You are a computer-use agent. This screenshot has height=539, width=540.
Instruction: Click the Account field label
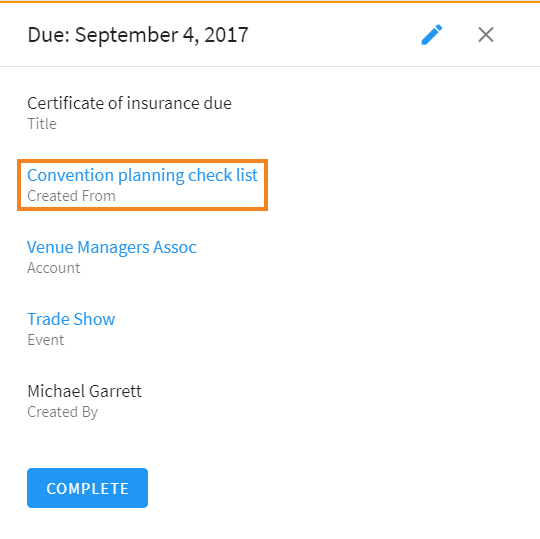[x=54, y=268]
